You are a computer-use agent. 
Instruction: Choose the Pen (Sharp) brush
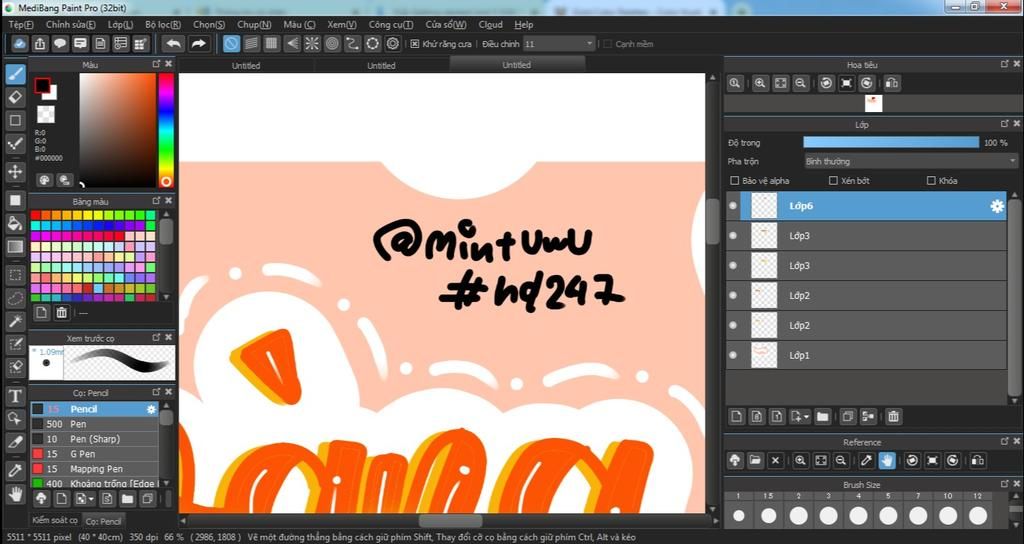click(95, 439)
